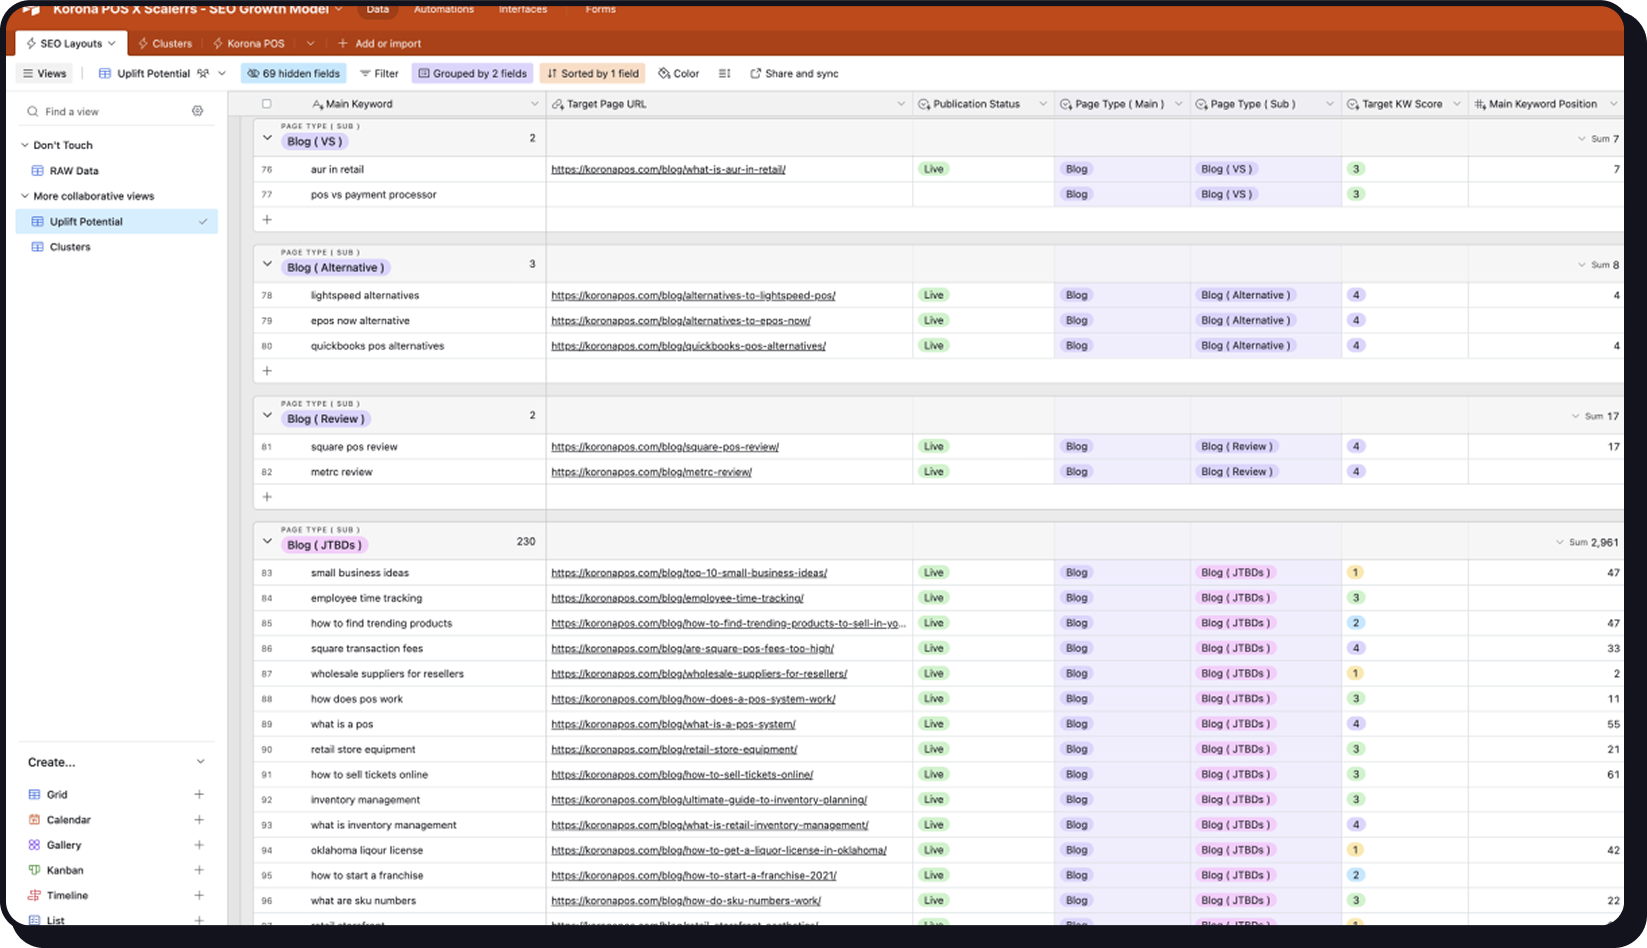Viewport: 1647px width, 948px height.
Task: Open the view settings gear icon
Action: [x=197, y=111]
